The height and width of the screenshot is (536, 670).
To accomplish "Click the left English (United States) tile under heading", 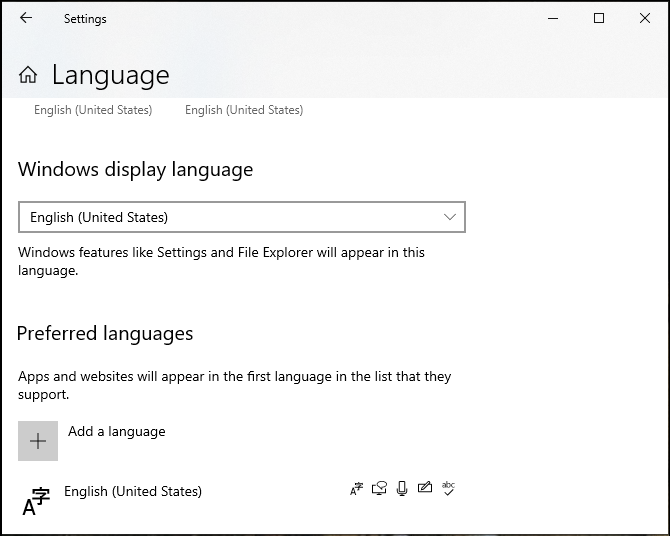I will click(x=93, y=110).
